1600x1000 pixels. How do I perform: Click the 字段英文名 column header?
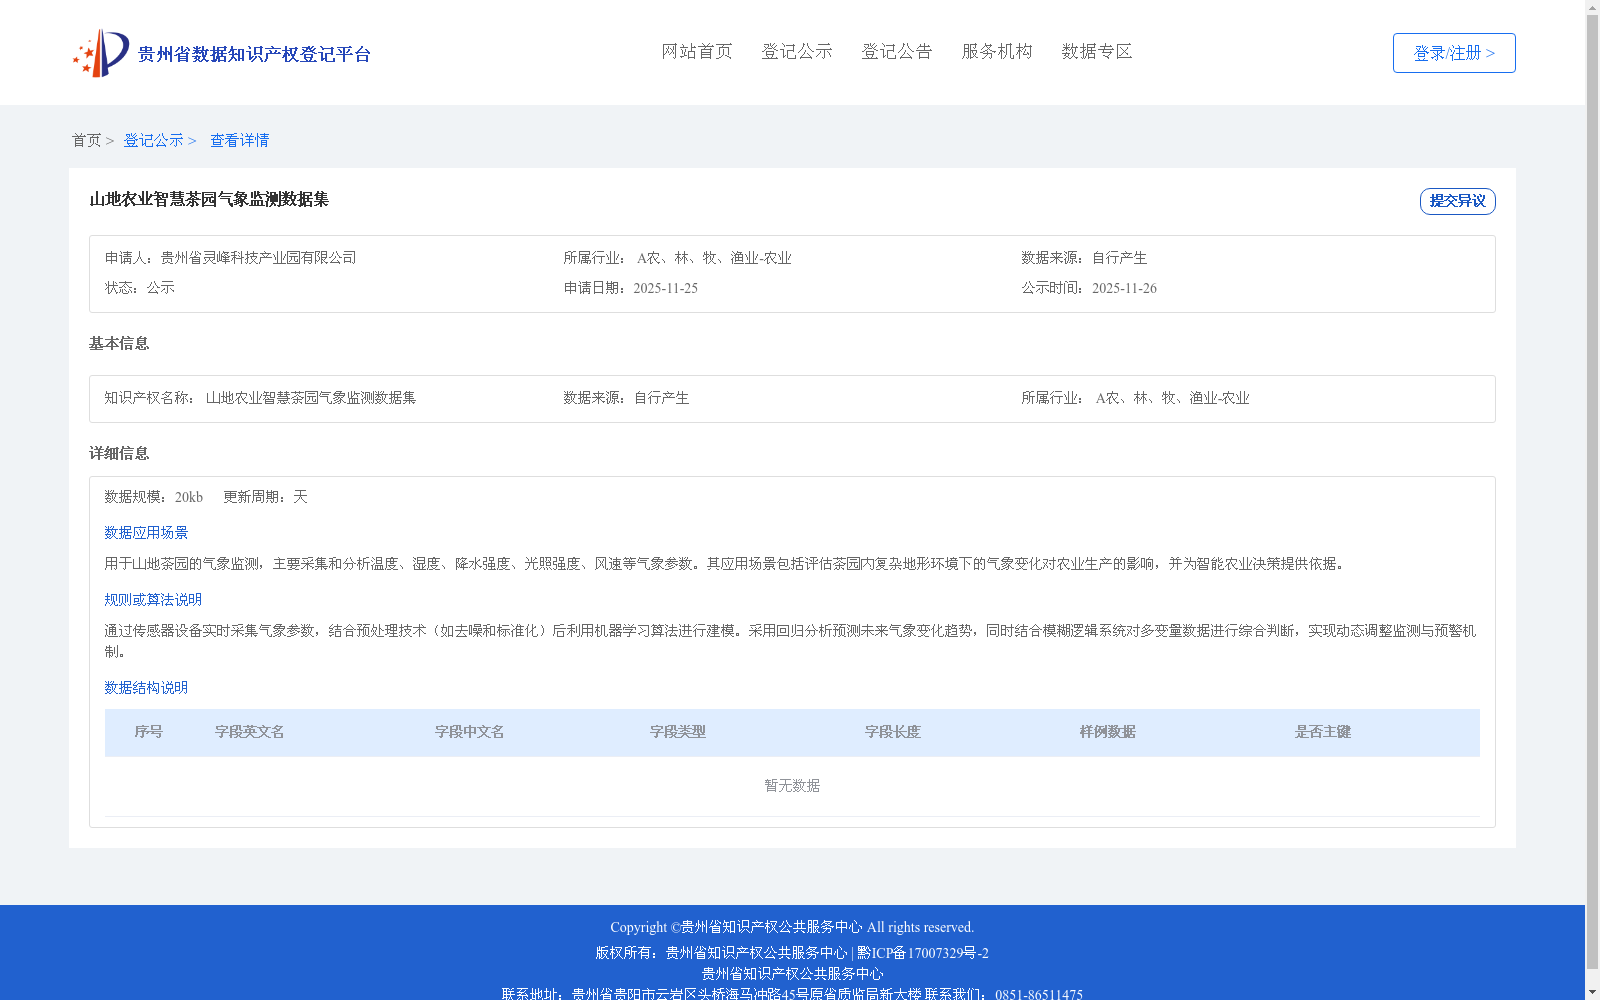coord(250,732)
